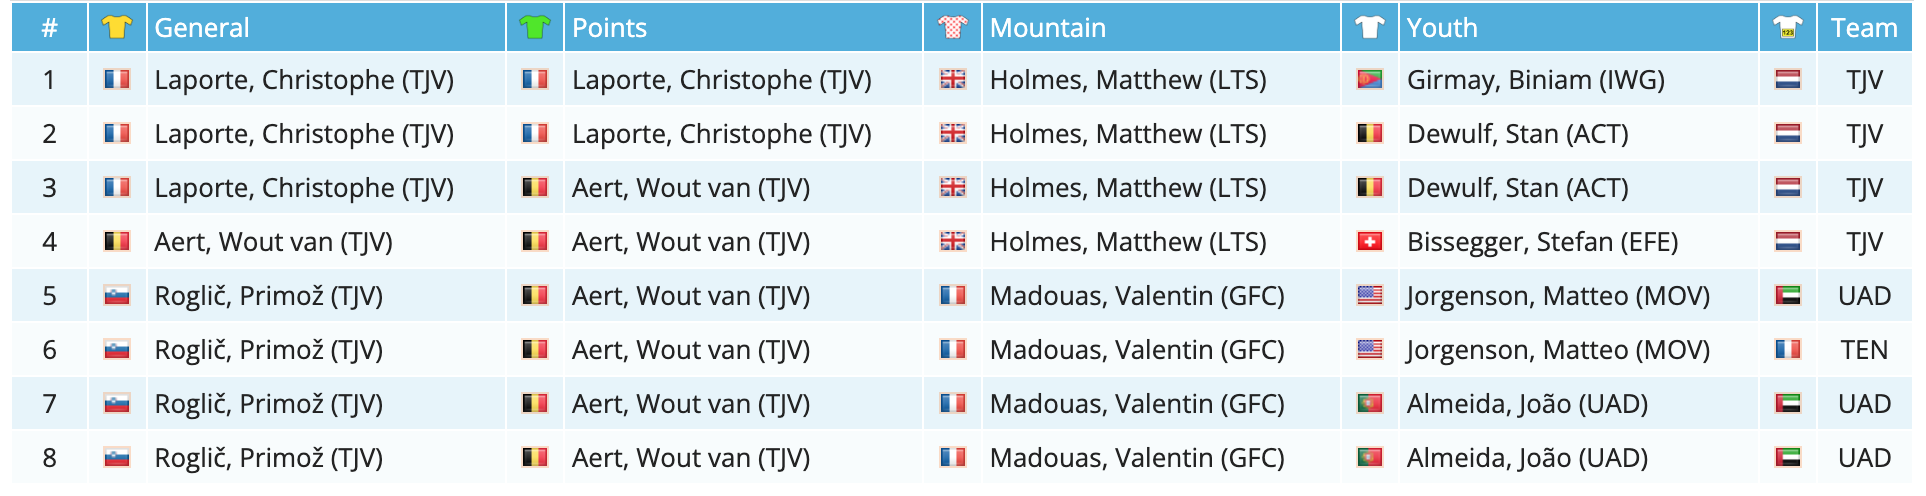Open Girmay, Biniam (IWG) rider link

coord(1535,80)
